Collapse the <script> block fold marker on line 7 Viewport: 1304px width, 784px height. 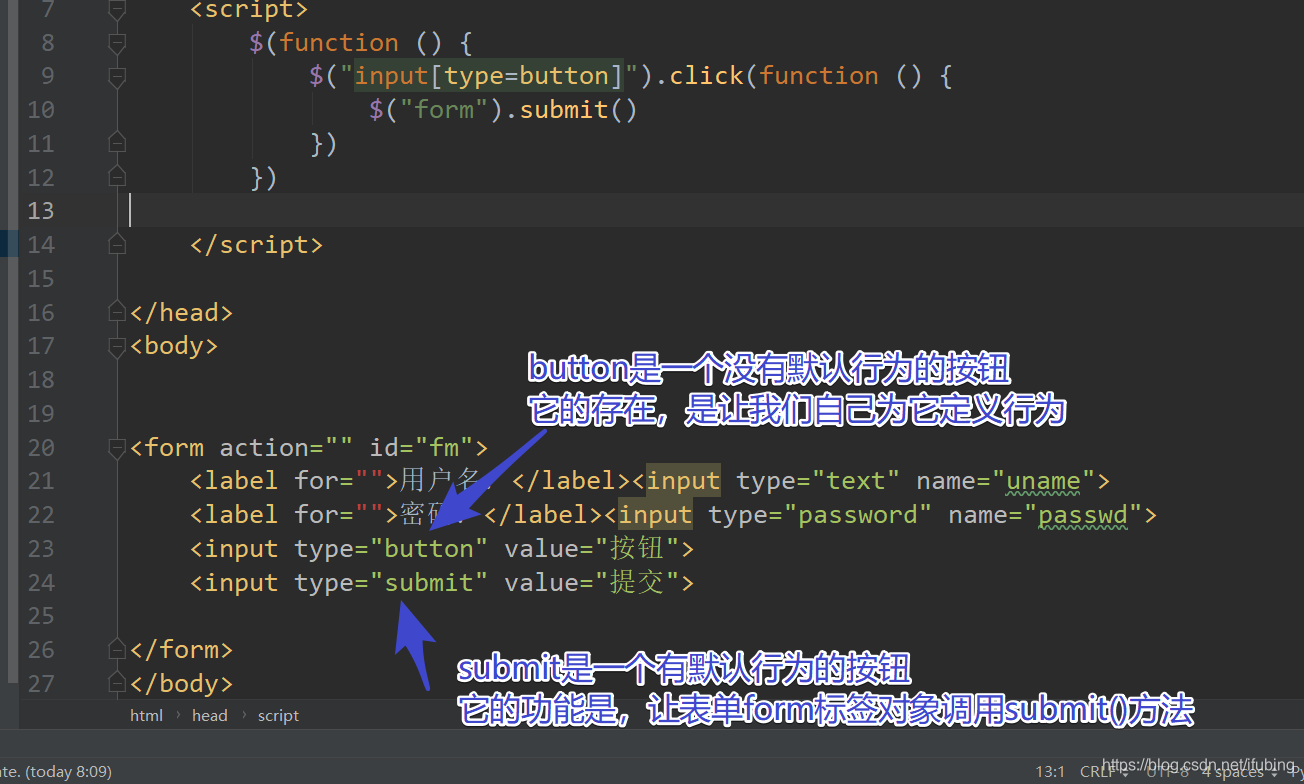[117, 10]
